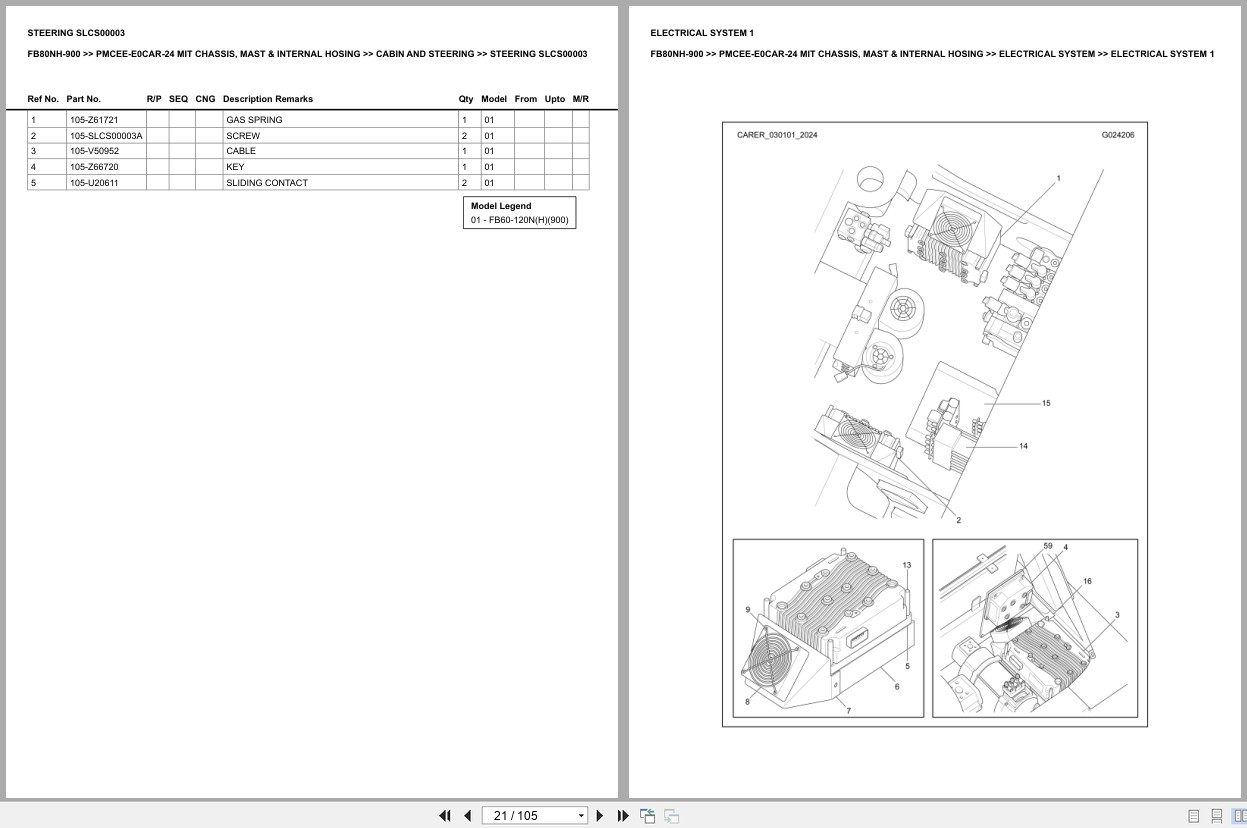Select part number 105-Z61721
The height and width of the screenshot is (828, 1247).
tap(94, 120)
